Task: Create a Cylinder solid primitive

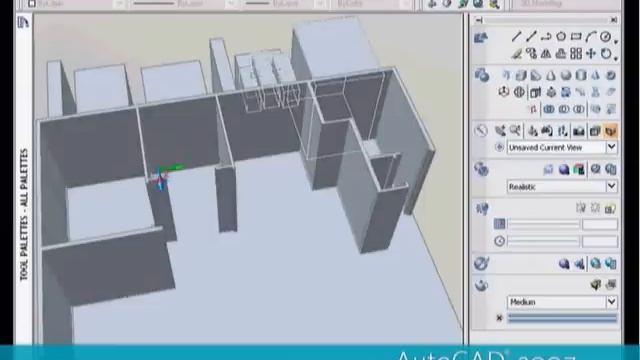Action: 580,76
